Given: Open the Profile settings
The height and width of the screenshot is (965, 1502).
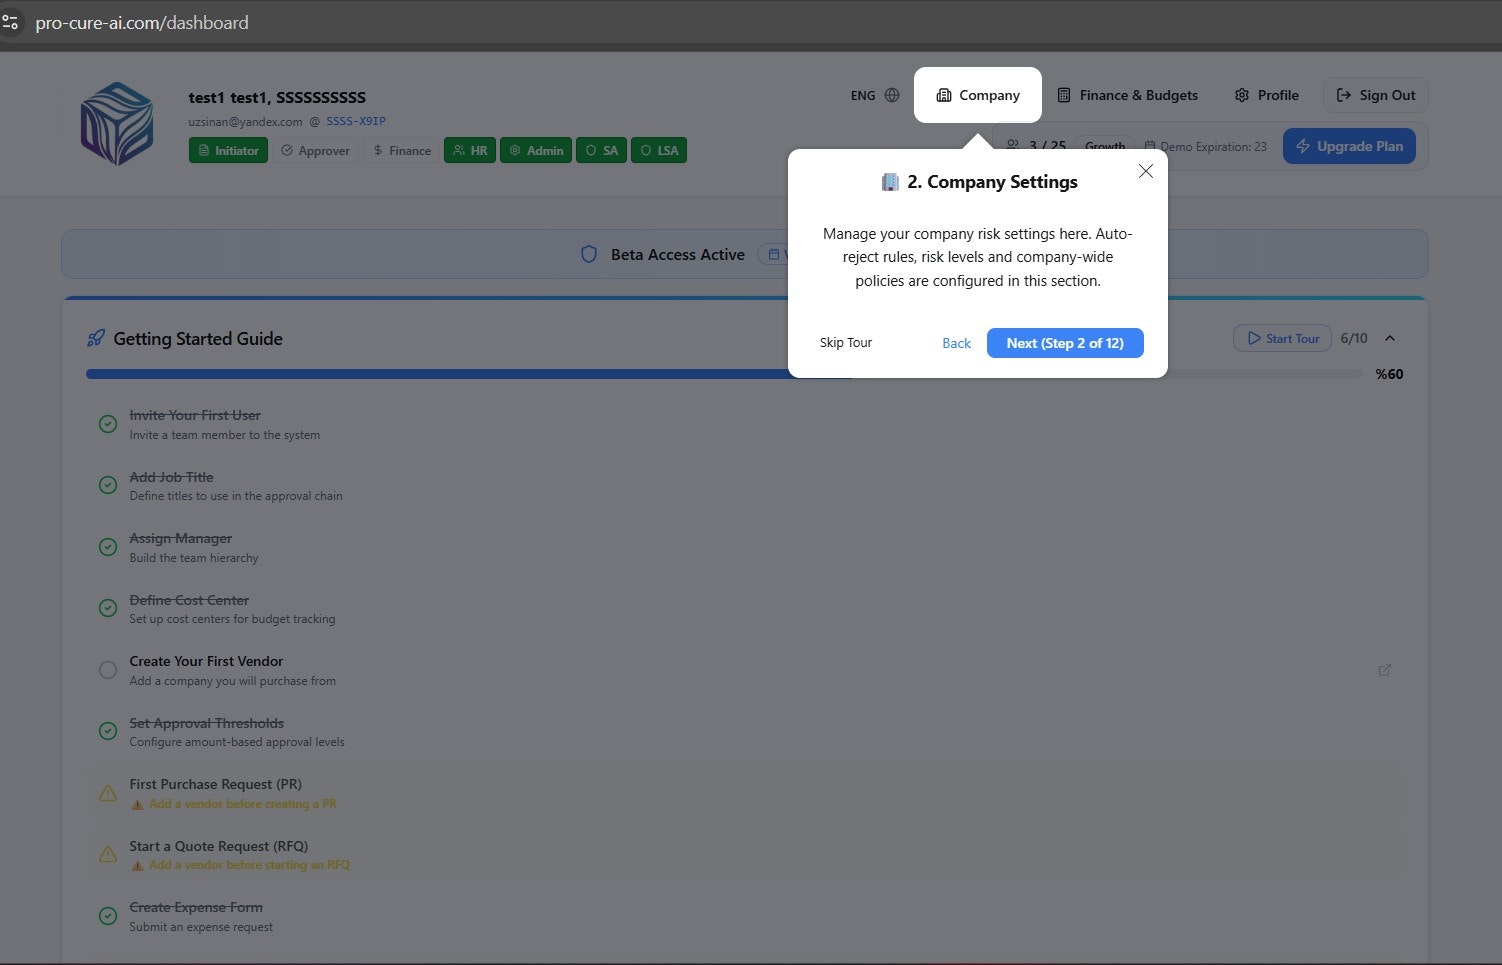Looking at the screenshot, I should [1266, 95].
